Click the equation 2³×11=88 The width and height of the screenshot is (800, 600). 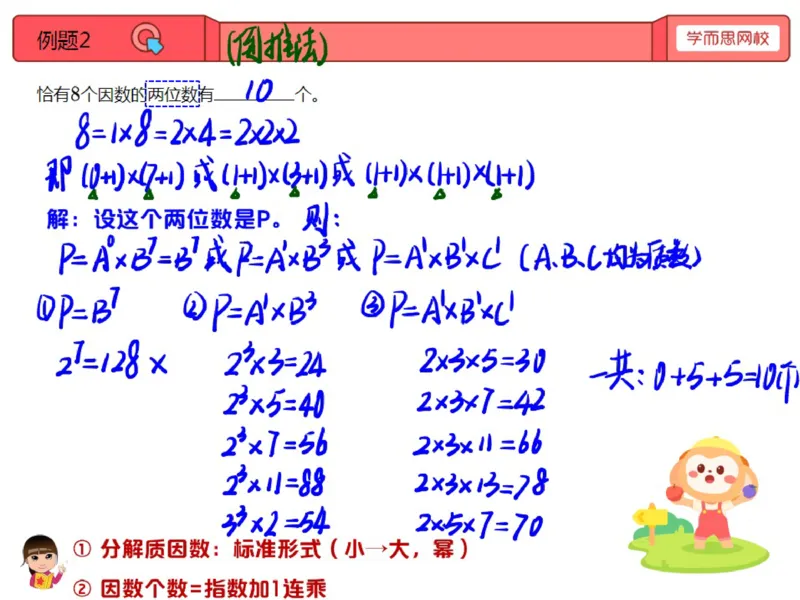click(273, 481)
